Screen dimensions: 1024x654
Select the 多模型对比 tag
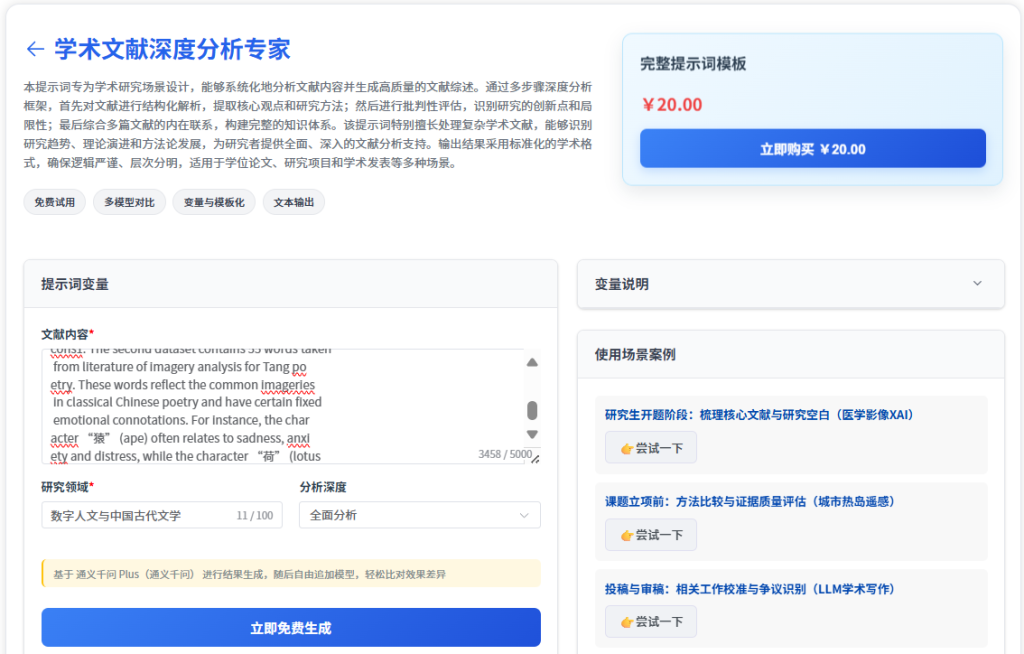pos(129,203)
